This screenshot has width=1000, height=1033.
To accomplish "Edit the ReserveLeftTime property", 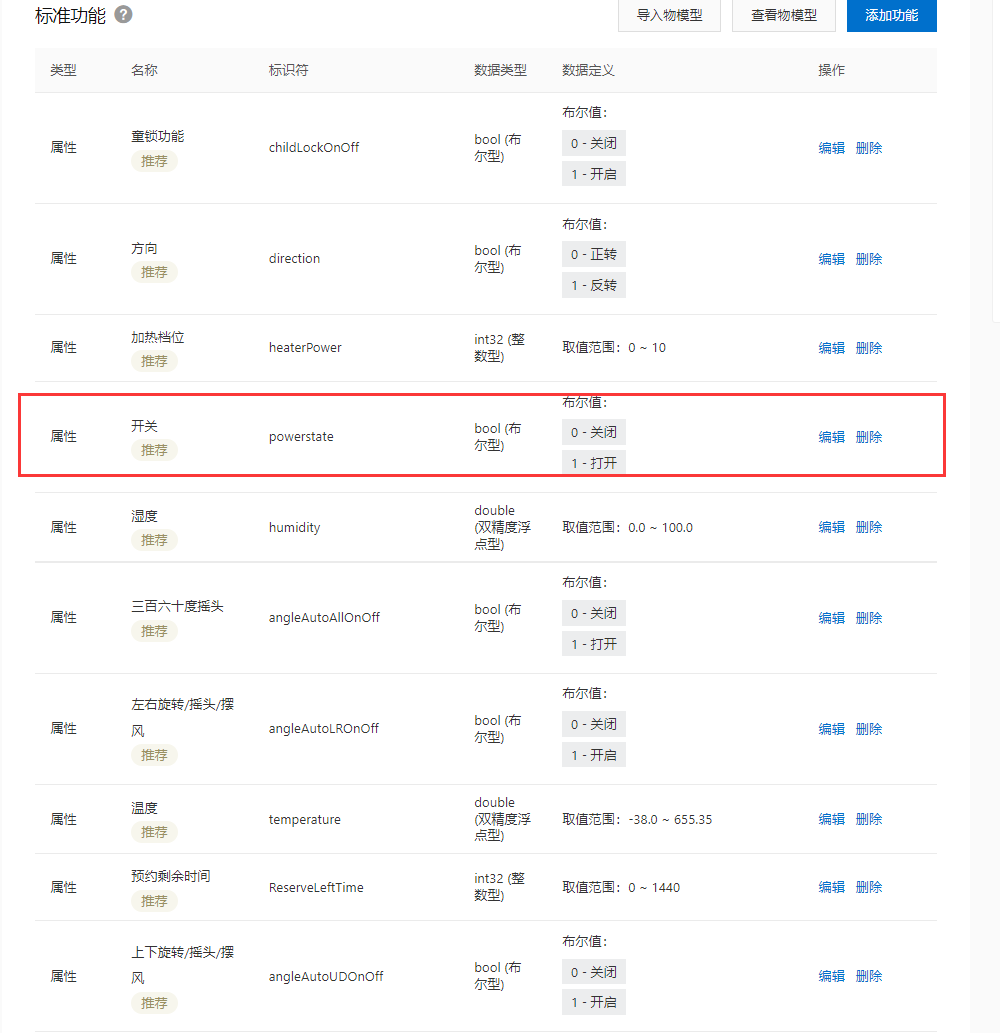I will click(831, 887).
